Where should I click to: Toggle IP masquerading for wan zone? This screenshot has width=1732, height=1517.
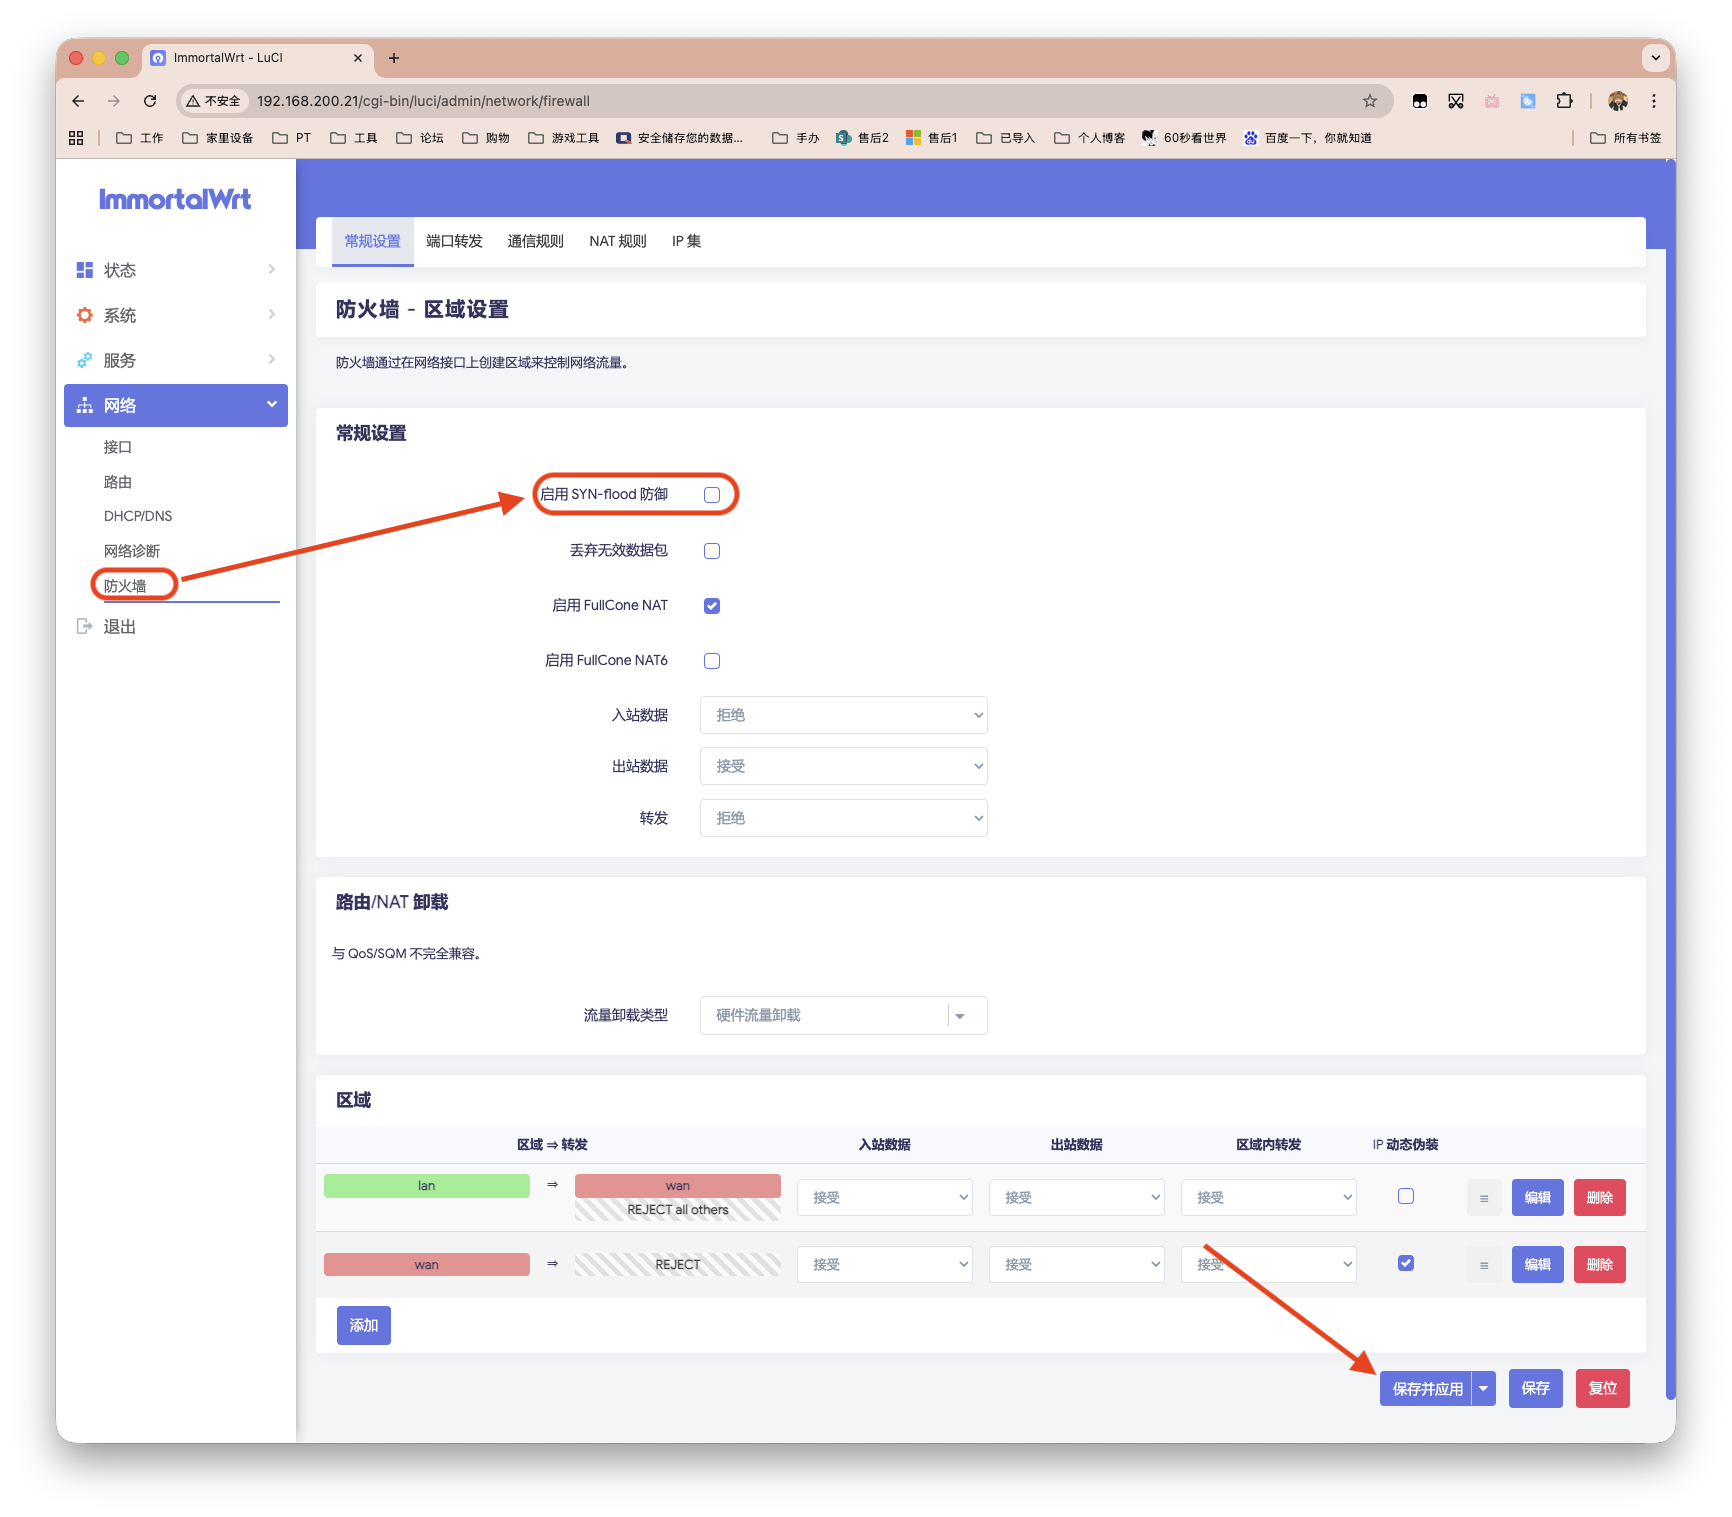coord(1406,1263)
